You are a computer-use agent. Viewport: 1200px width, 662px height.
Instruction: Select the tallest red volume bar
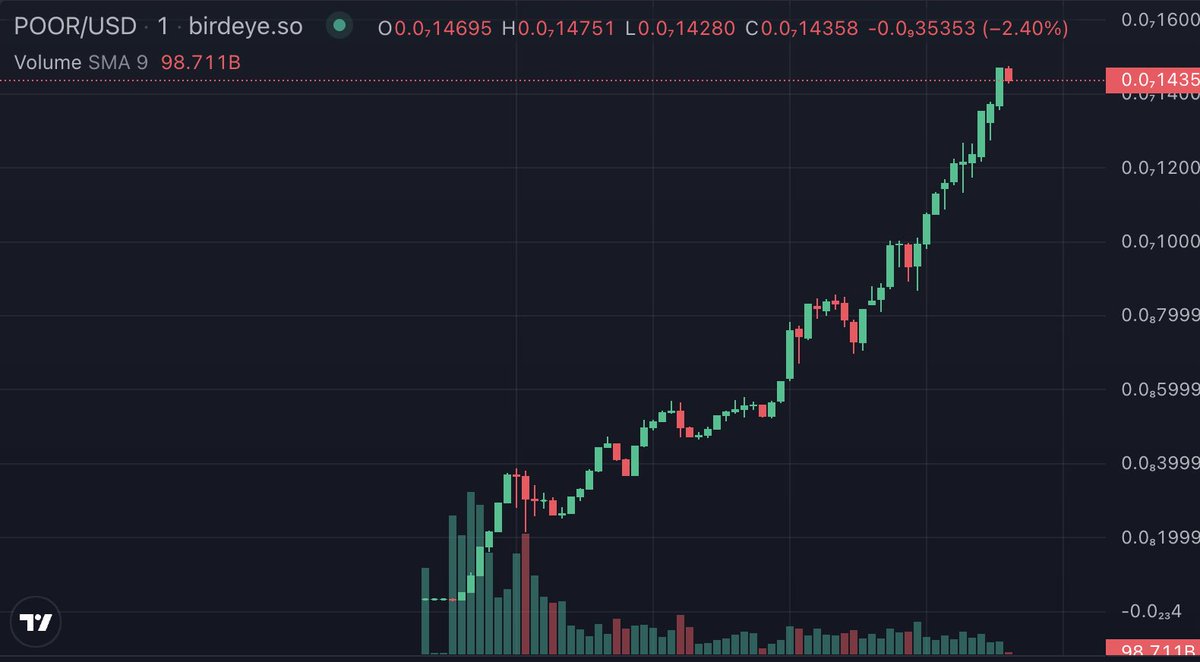(524, 595)
